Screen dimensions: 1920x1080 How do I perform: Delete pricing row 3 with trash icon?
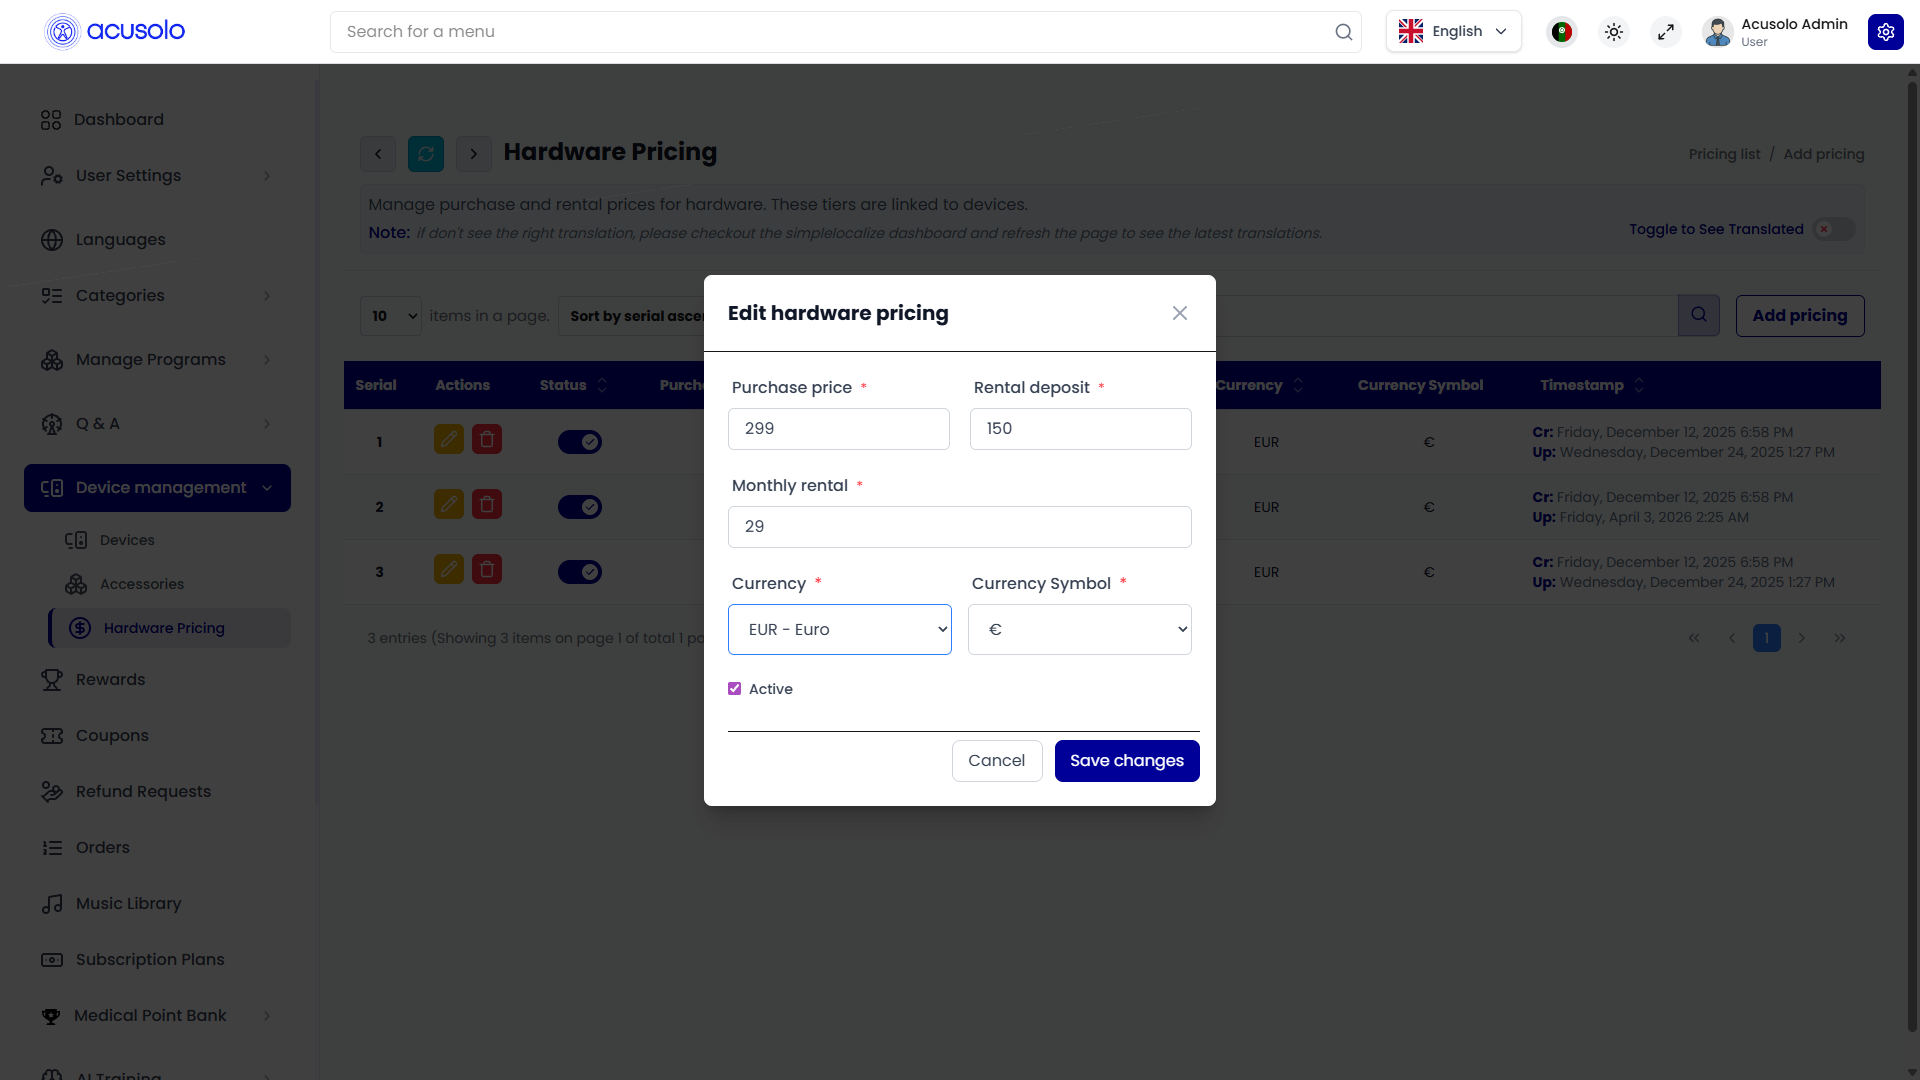(x=487, y=569)
